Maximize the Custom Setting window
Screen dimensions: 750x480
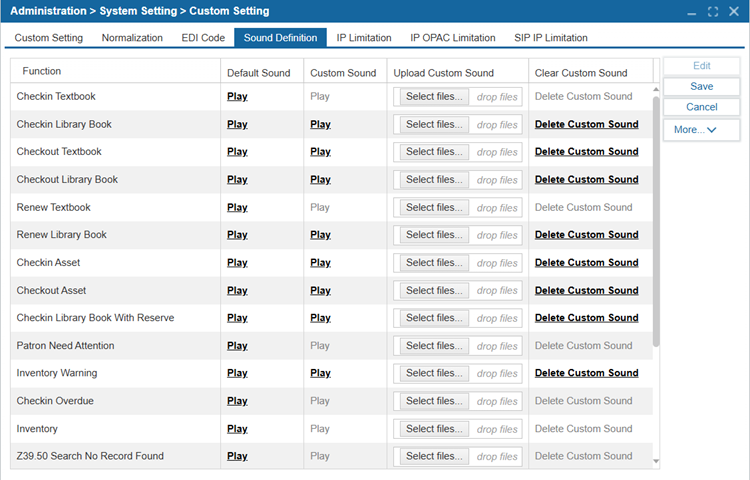(x=713, y=11)
